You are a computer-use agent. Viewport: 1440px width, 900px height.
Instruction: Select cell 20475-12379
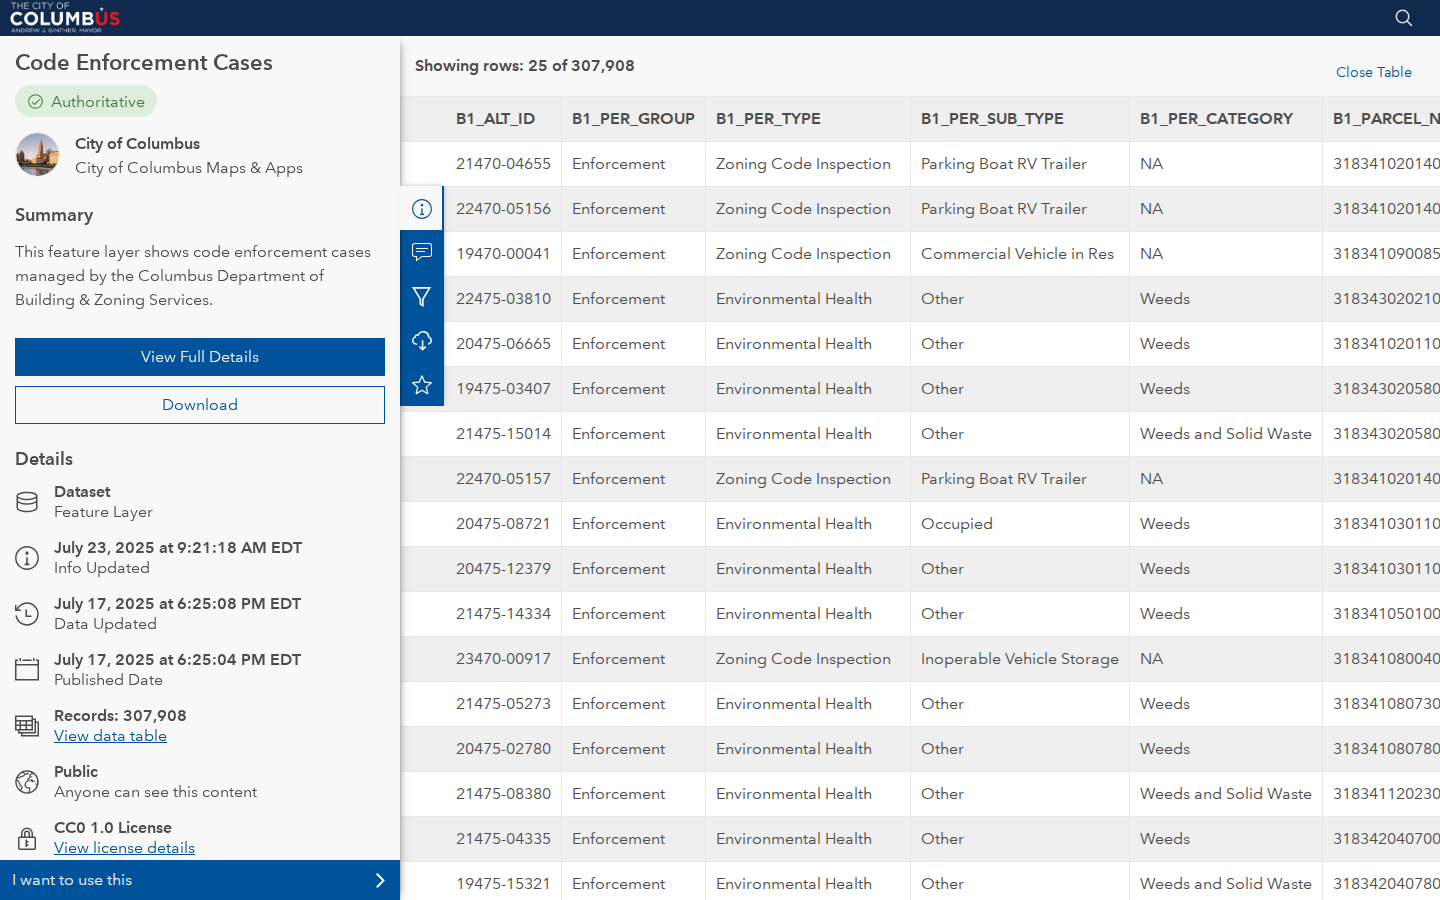503,569
